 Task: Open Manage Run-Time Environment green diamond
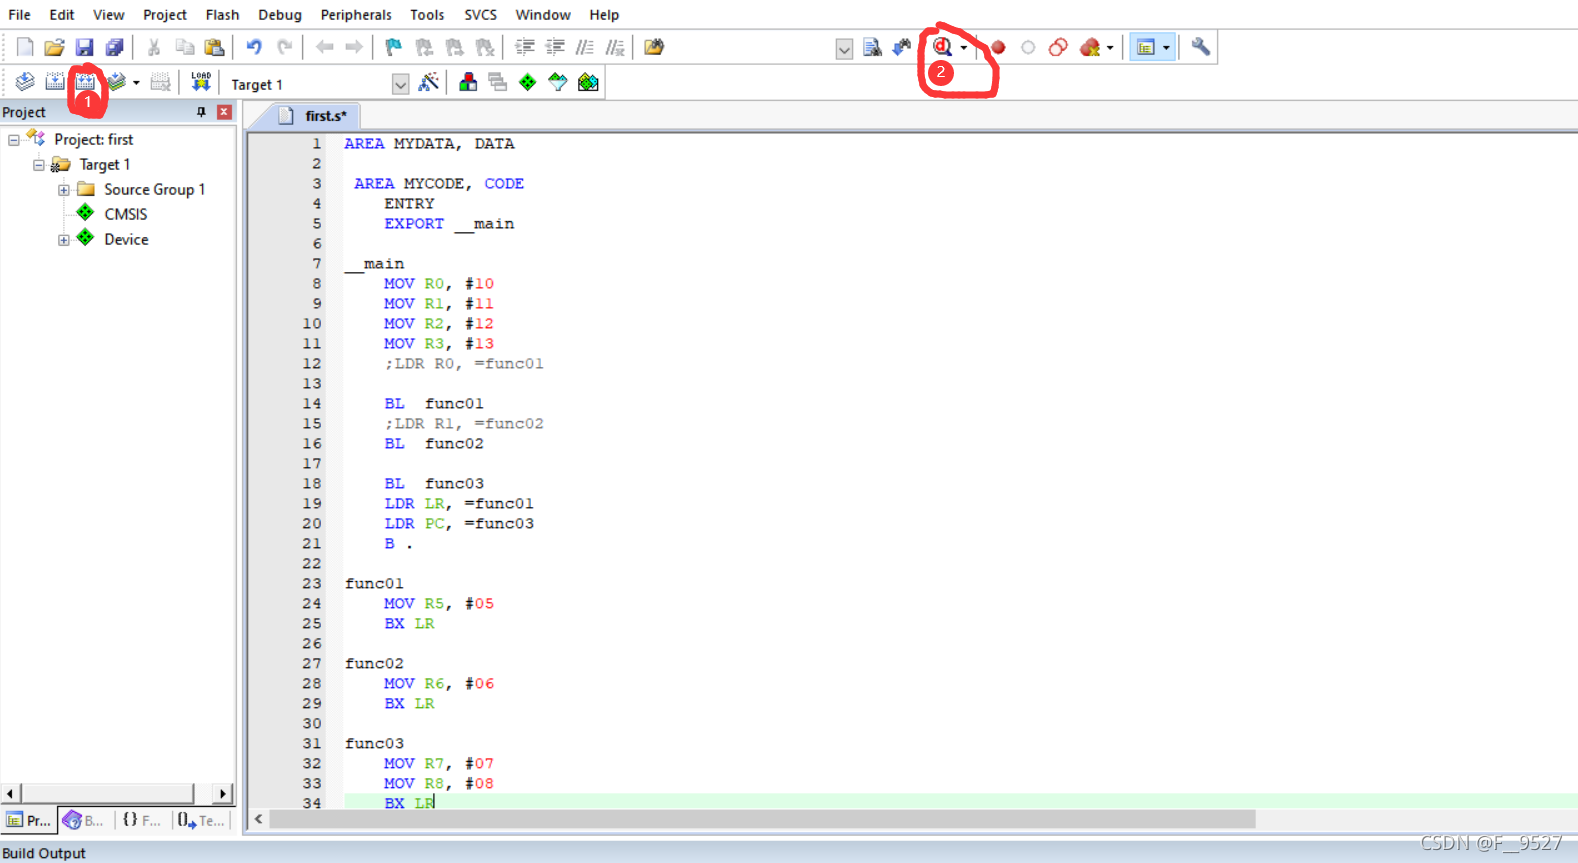pyautogui.click(x=528, y=82)
